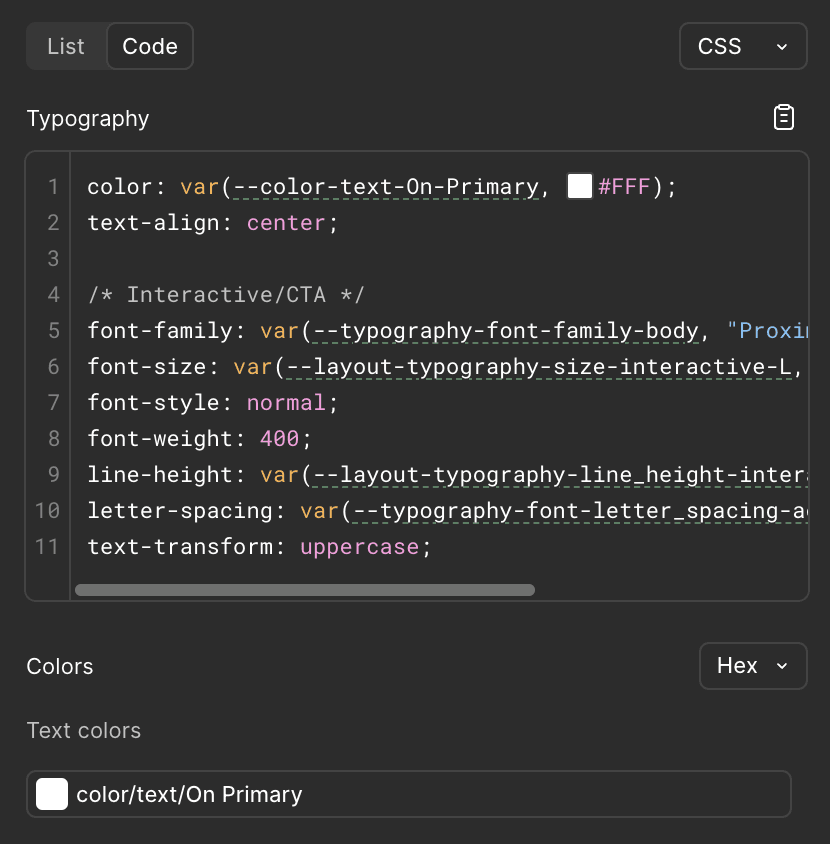Click the letter-spacing variable on line 10
This screenshot has width=830, height=844.
tap(578, 511)
